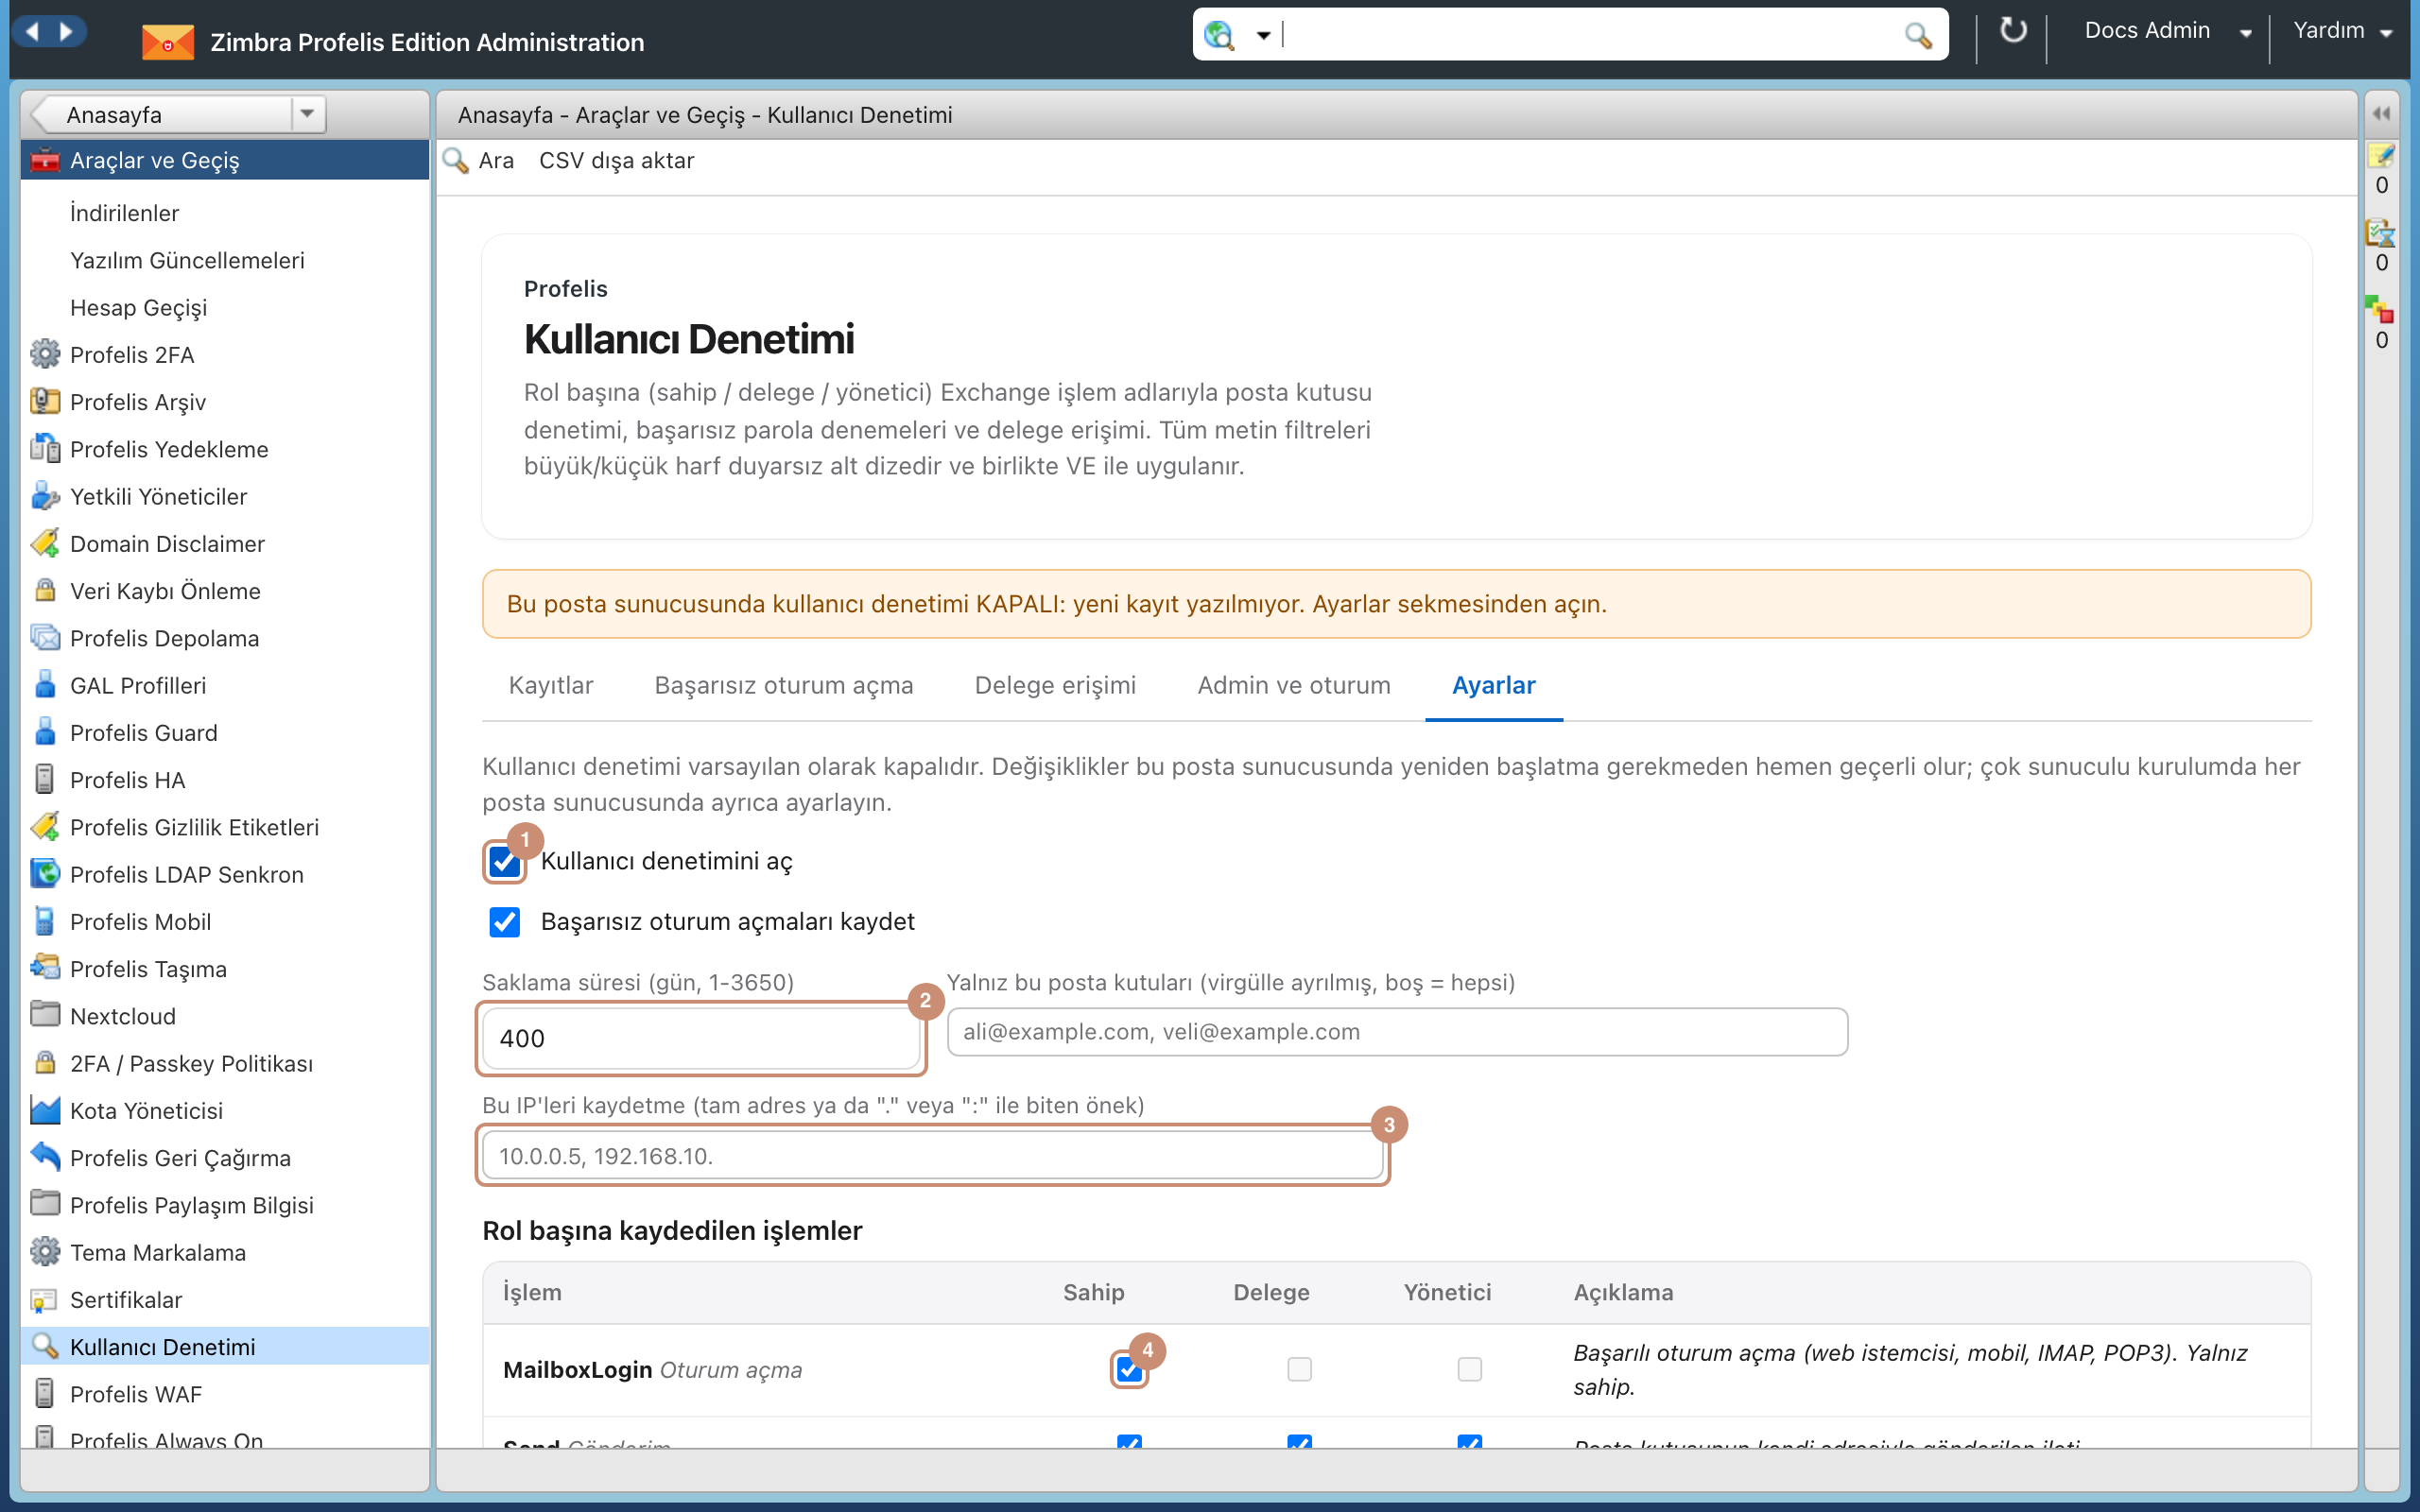The width and height of the screenshot is (2420, 1512).
Task: Click the excluded IP addresses field
Action: (x=932, y=1156)
